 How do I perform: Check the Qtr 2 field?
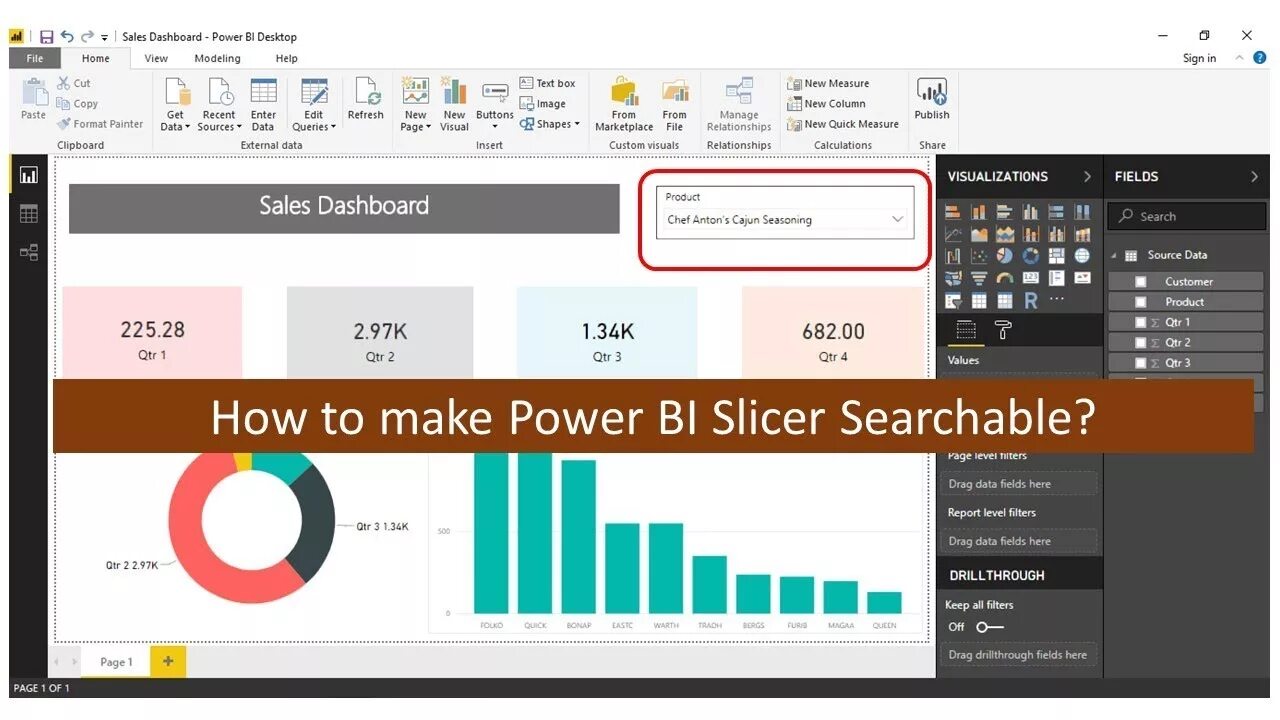(1140, 342)
